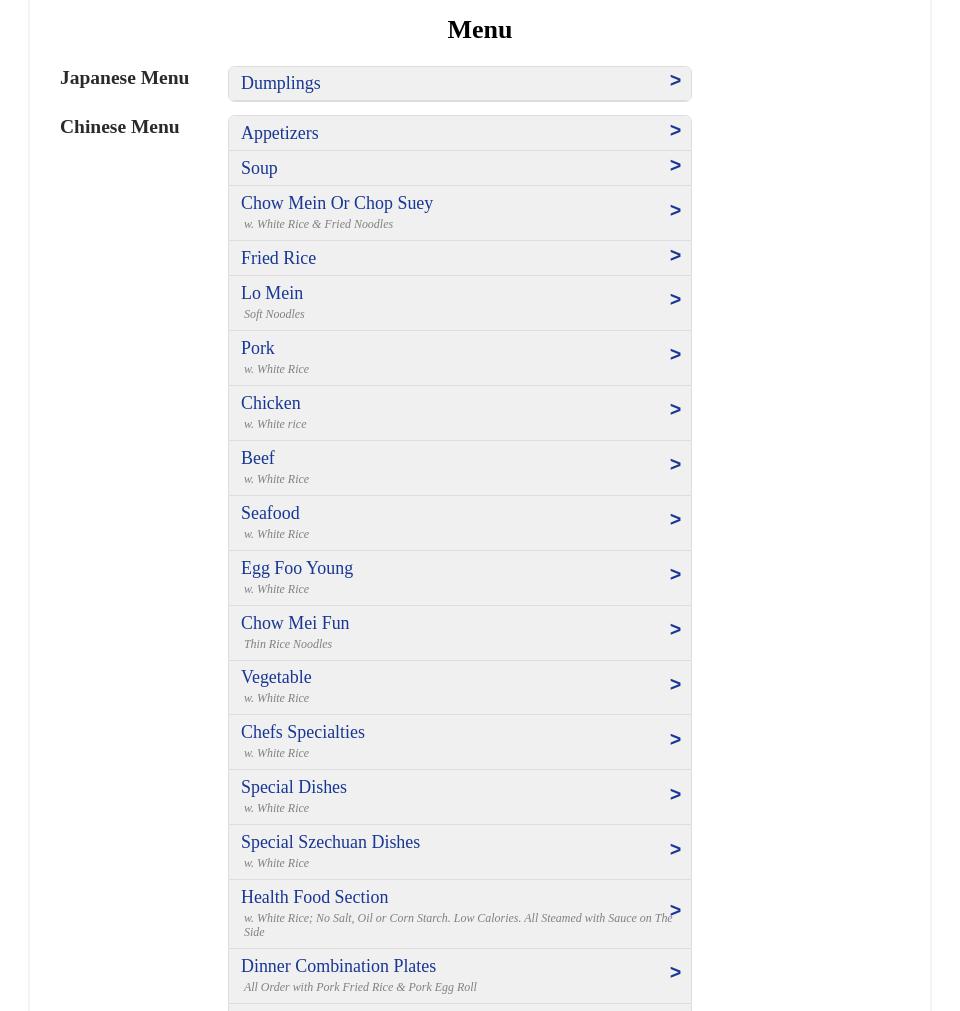Open the Fried Rice category
This screenshot has height=1011, width=960.
278,258
